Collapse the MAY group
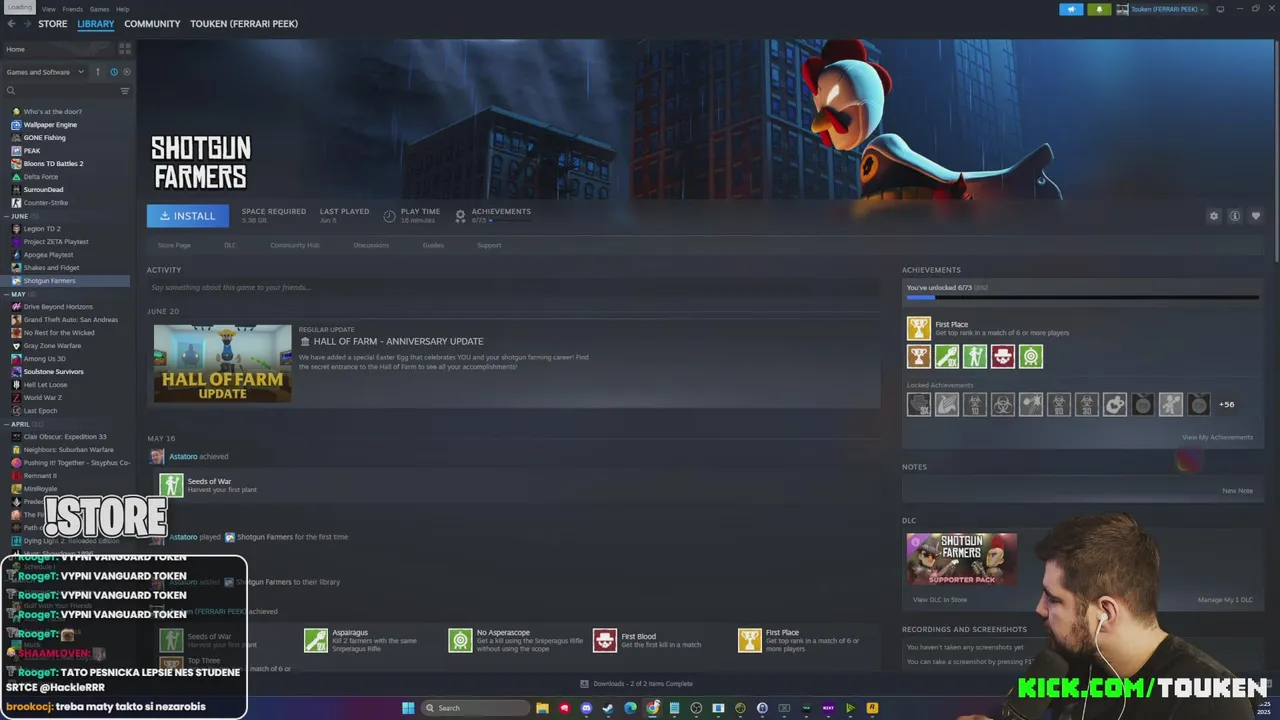 click(18, 294)
